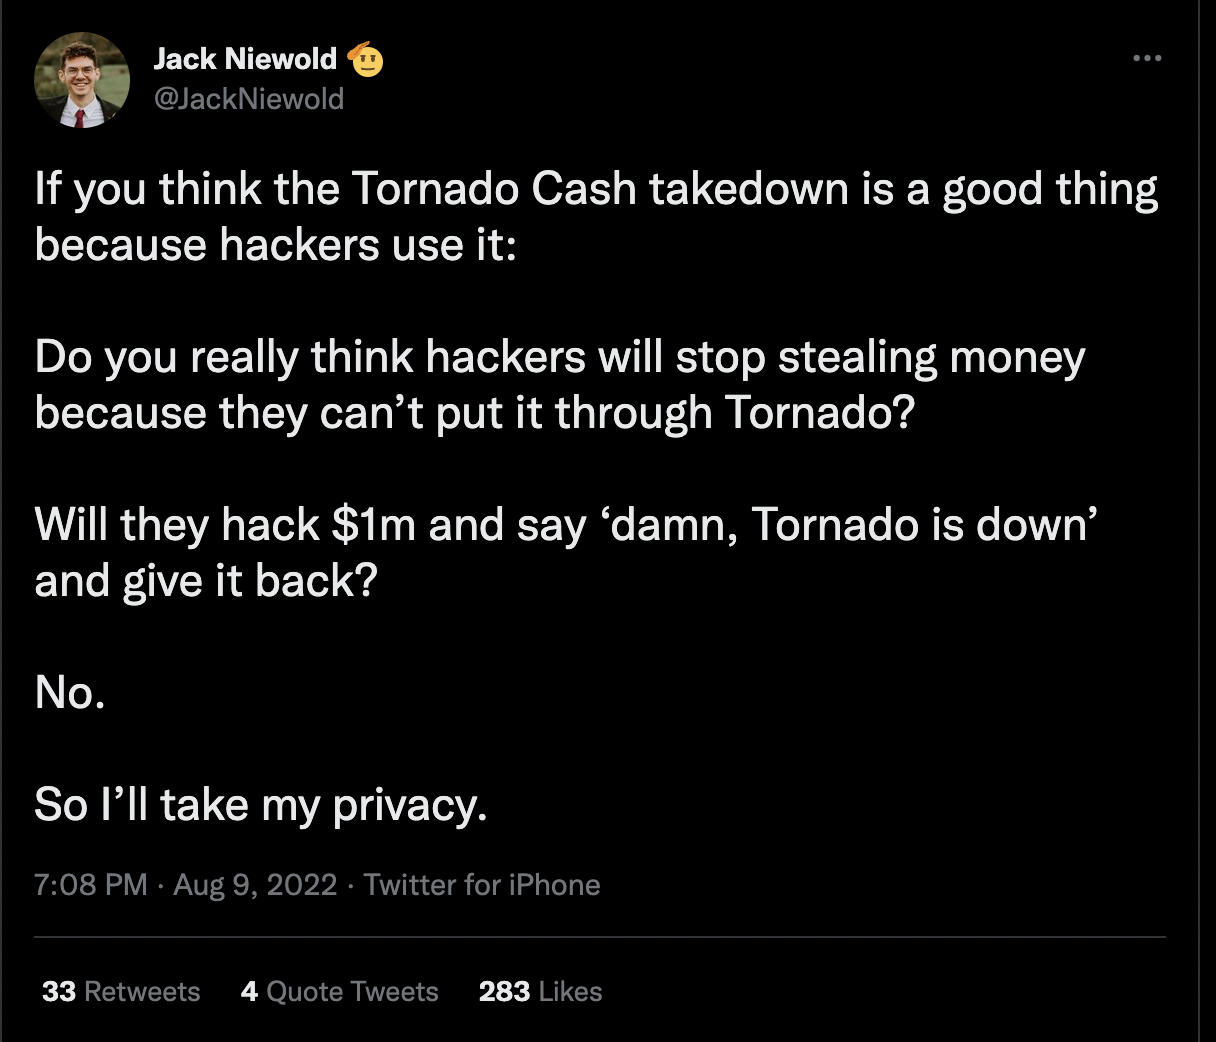Click the number 4 in quote count
1216x1042 pixels.
point(249,992)
